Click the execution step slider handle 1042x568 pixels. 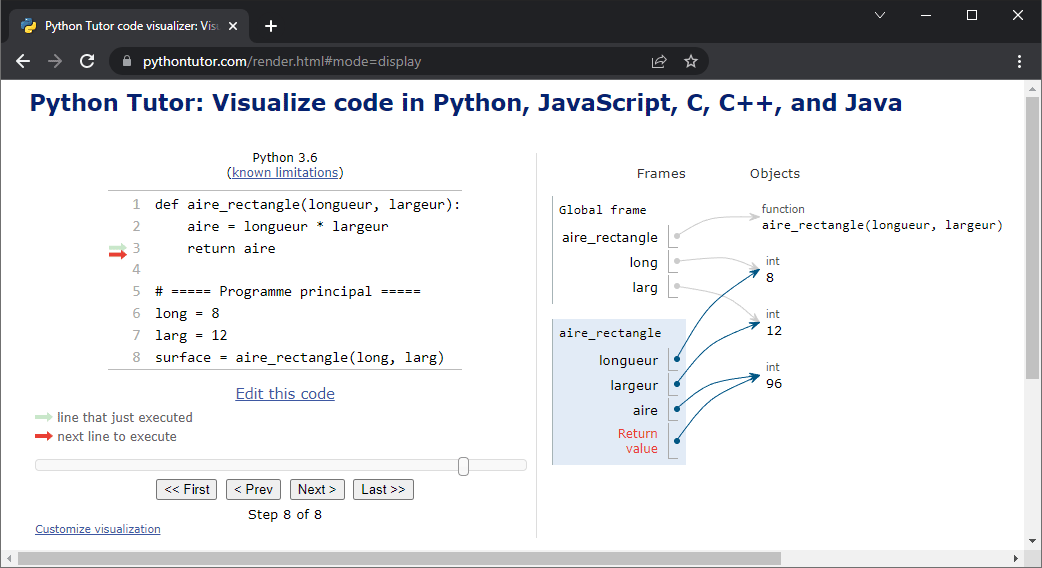(x=463, y=466)
